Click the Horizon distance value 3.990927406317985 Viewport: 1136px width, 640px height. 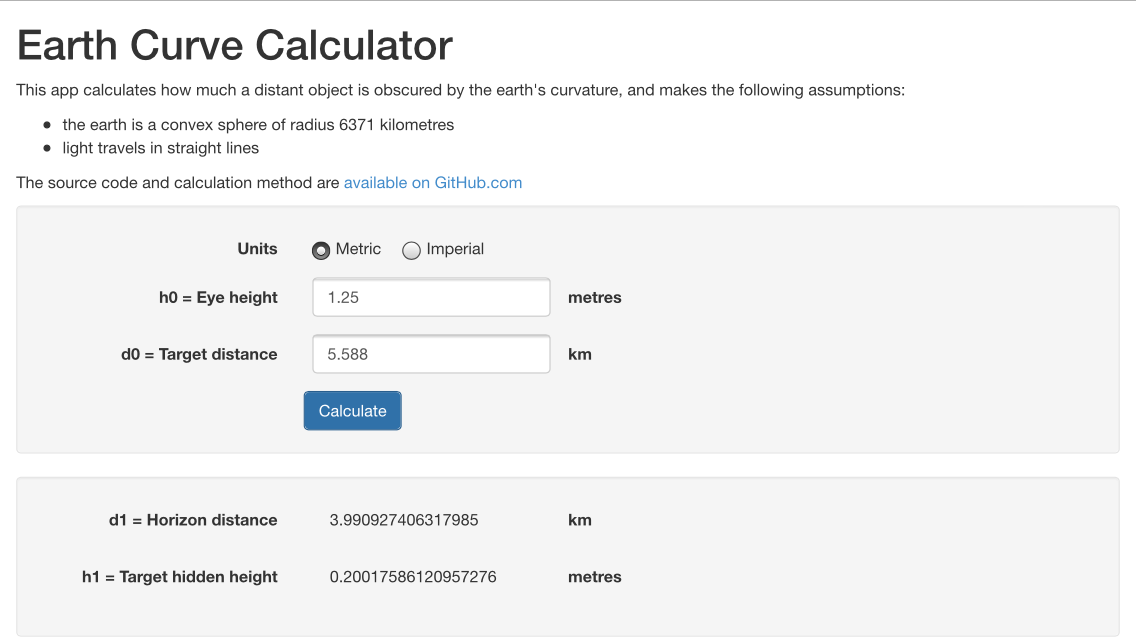pos(404,520)
